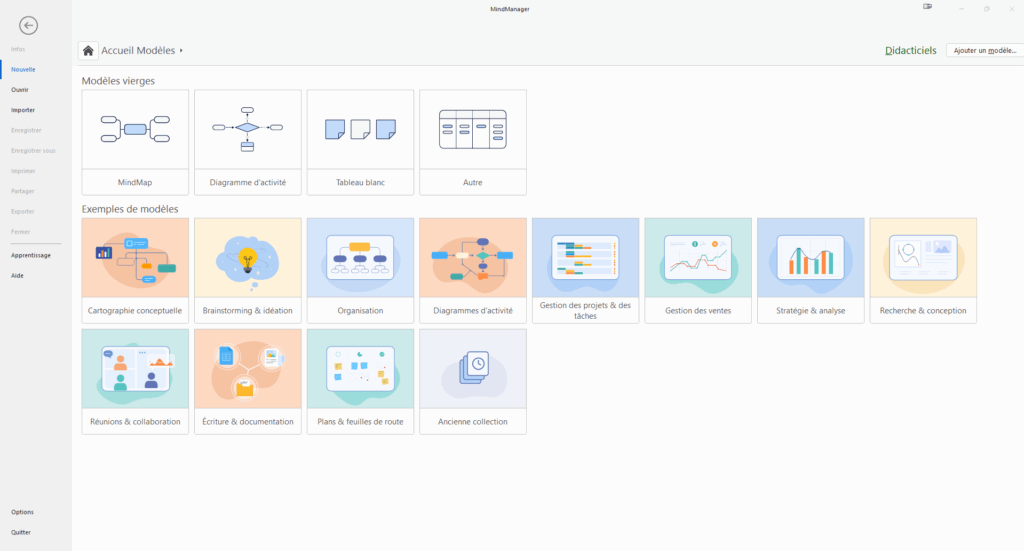The height and width of the screenshot is (551, 1024).
Task: Select the MindMap blank template icon
Action: pos(135,129)
